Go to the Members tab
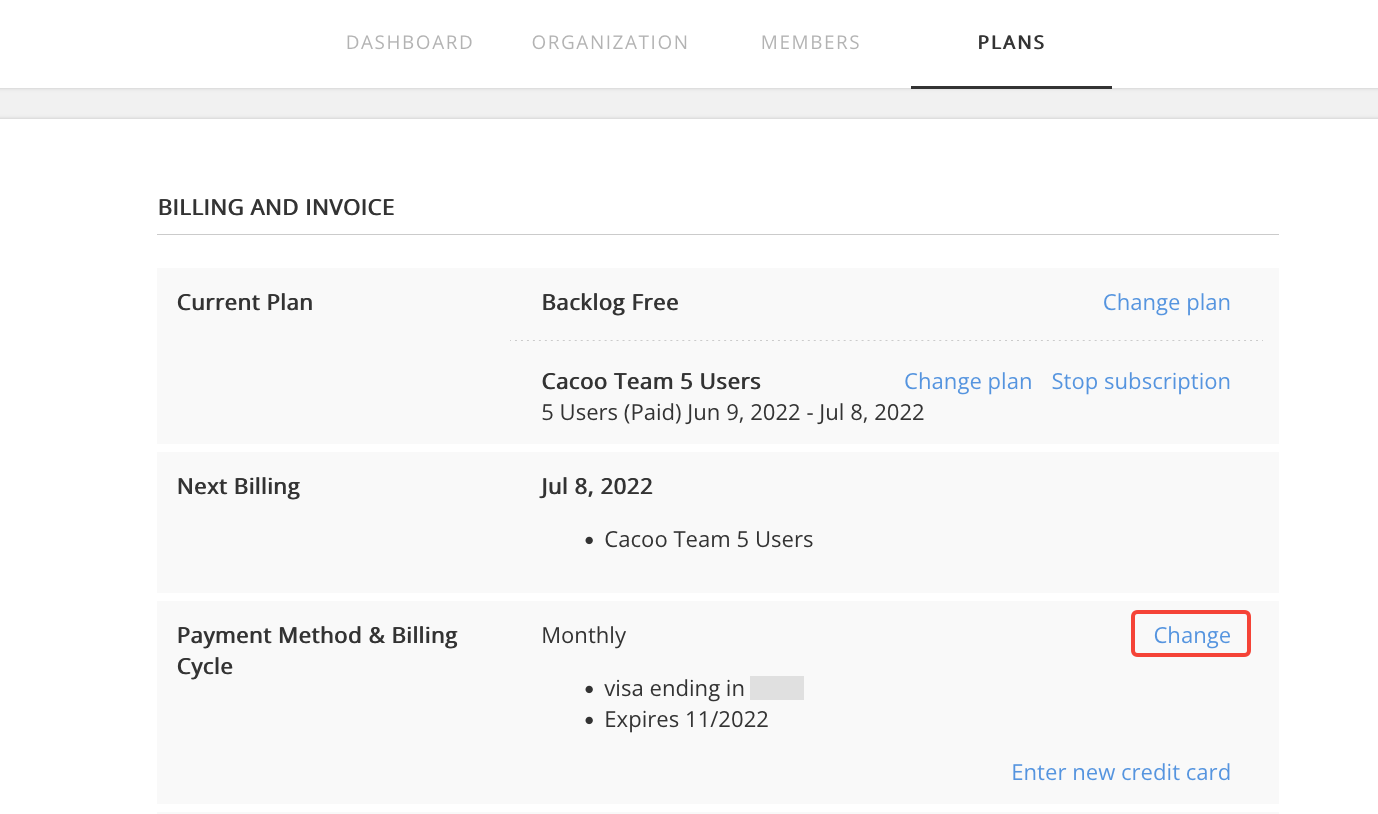 (810, 43)
